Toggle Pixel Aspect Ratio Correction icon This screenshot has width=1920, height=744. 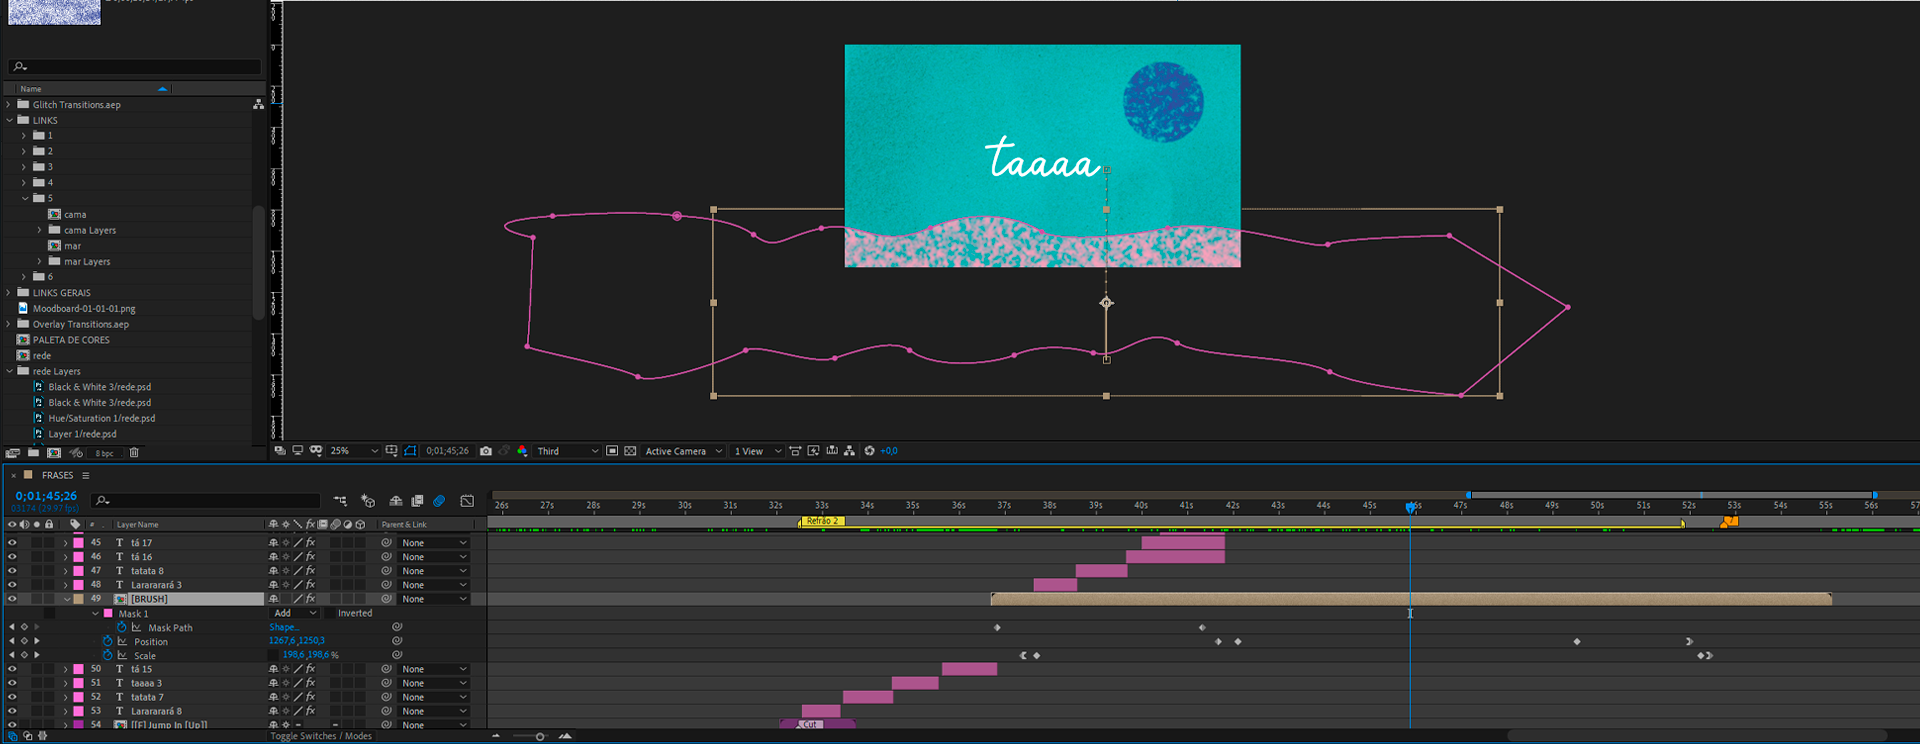(795, 451)
